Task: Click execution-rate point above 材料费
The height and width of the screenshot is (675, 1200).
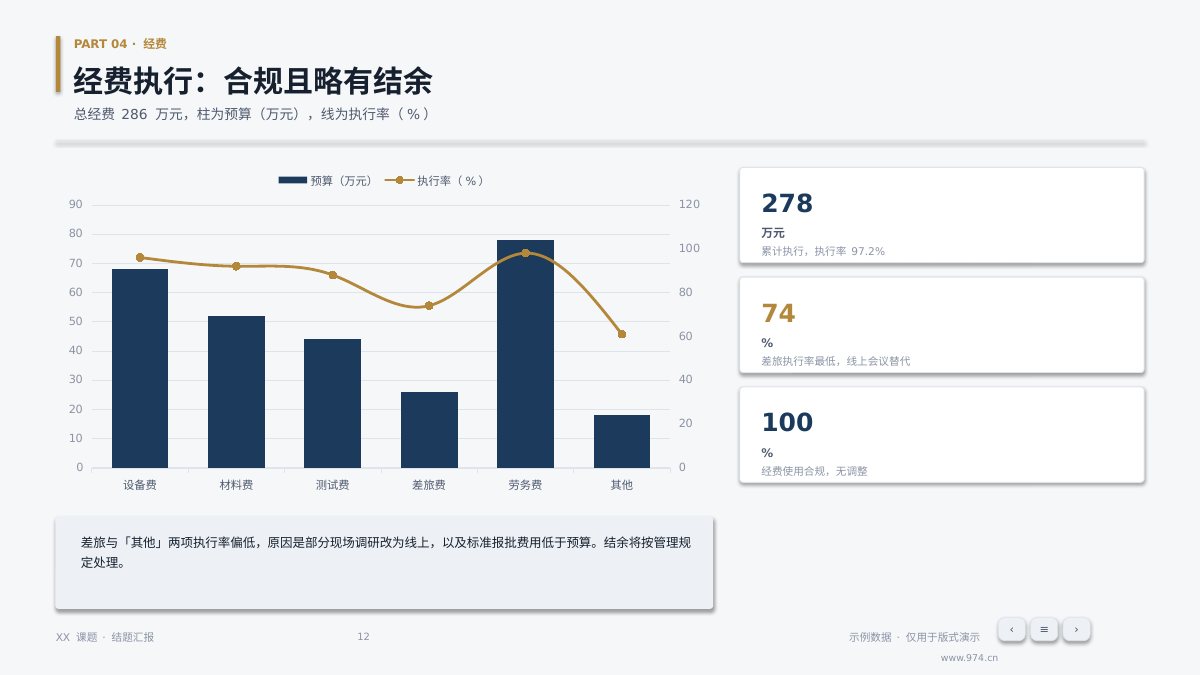Action: coord(236,266)
